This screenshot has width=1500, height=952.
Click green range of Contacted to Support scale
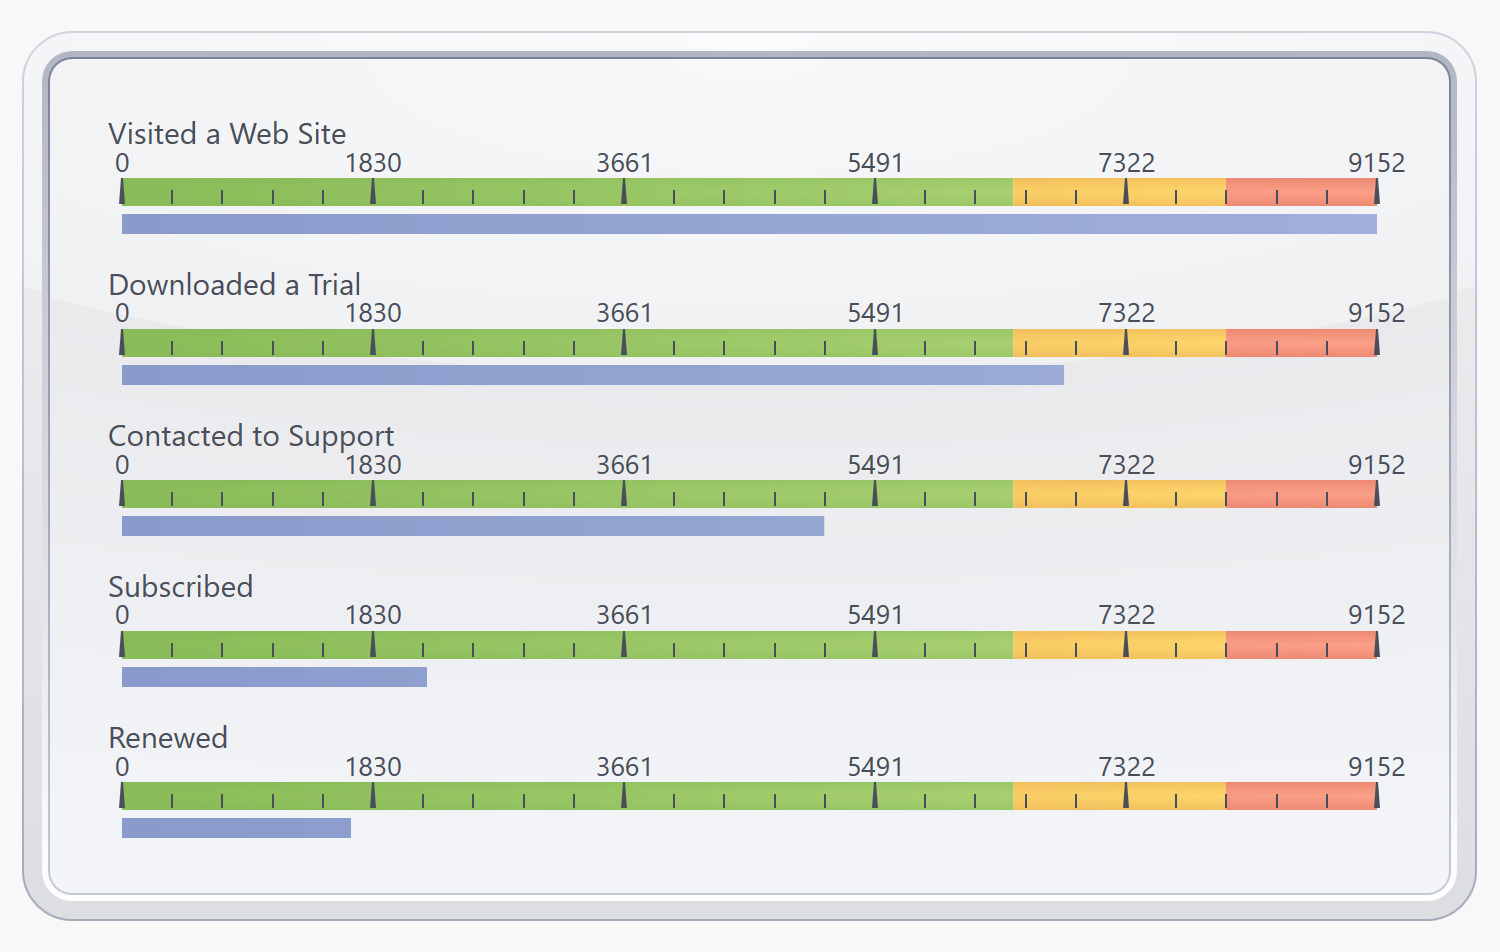566,494
